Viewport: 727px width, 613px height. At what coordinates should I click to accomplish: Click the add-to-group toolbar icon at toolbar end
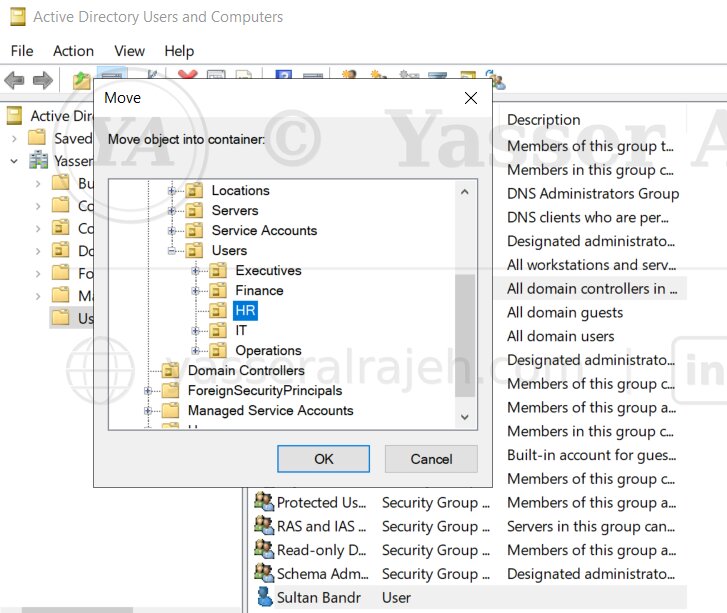pyautogui.click(x=496, y=80)
